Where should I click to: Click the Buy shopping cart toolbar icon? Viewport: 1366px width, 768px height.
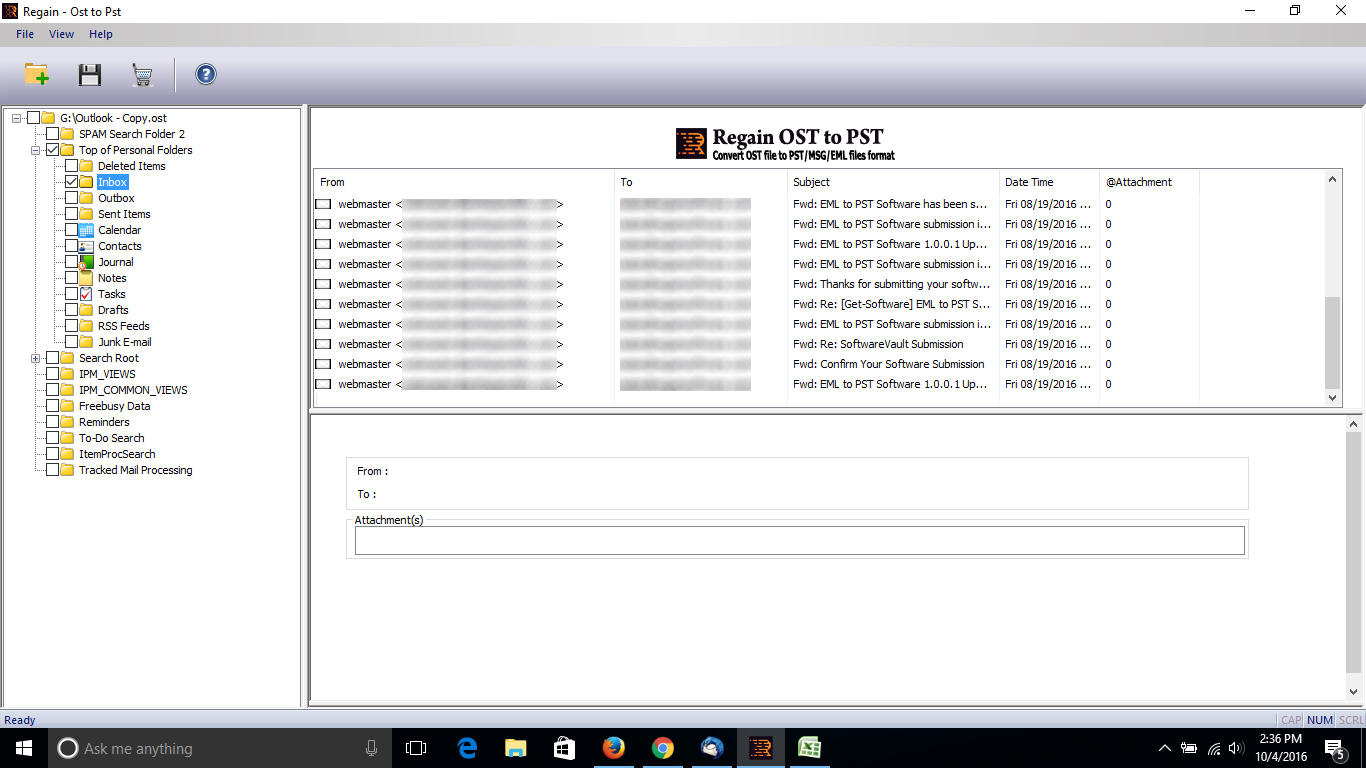tap(142, 75)
